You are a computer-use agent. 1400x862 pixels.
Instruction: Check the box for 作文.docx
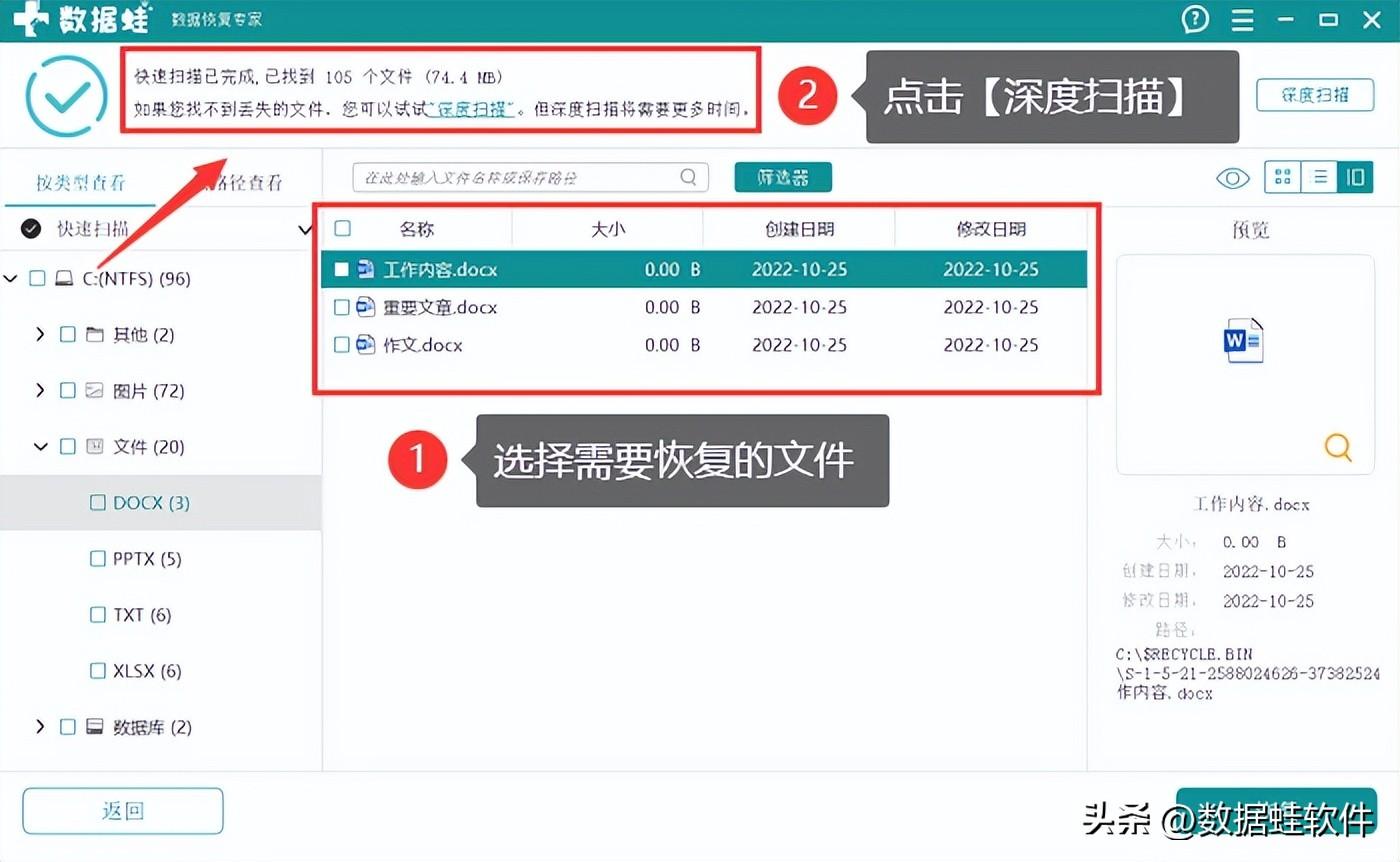click(342, 345)
